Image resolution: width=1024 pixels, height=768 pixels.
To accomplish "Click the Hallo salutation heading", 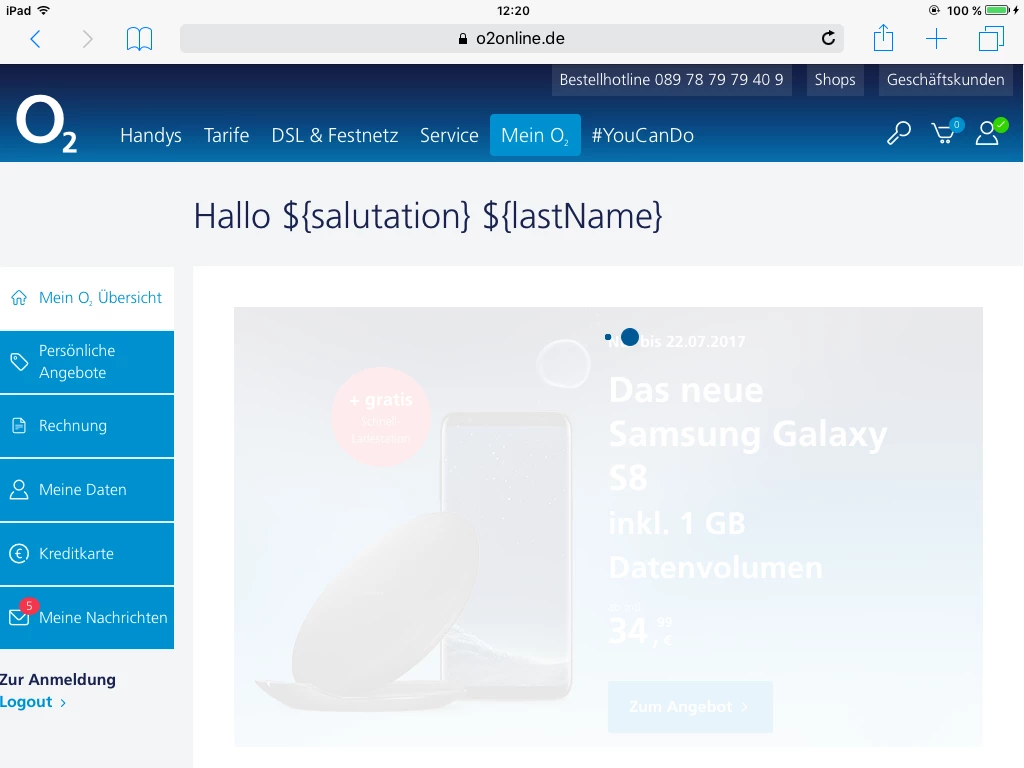I will coord(428,216).
